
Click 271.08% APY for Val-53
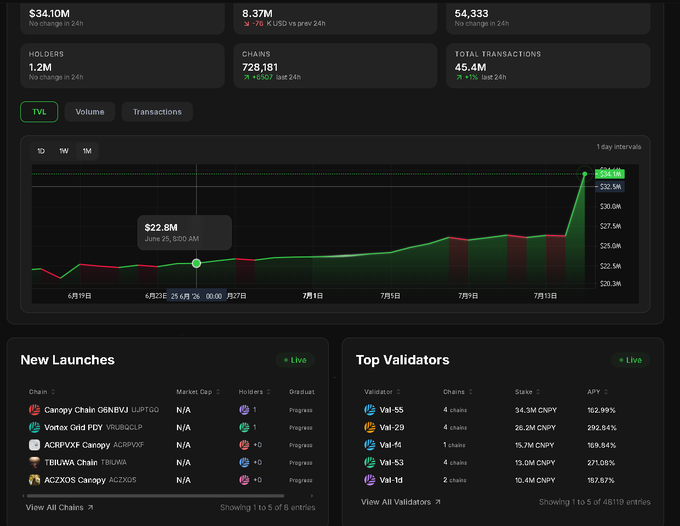coord(601,462)
